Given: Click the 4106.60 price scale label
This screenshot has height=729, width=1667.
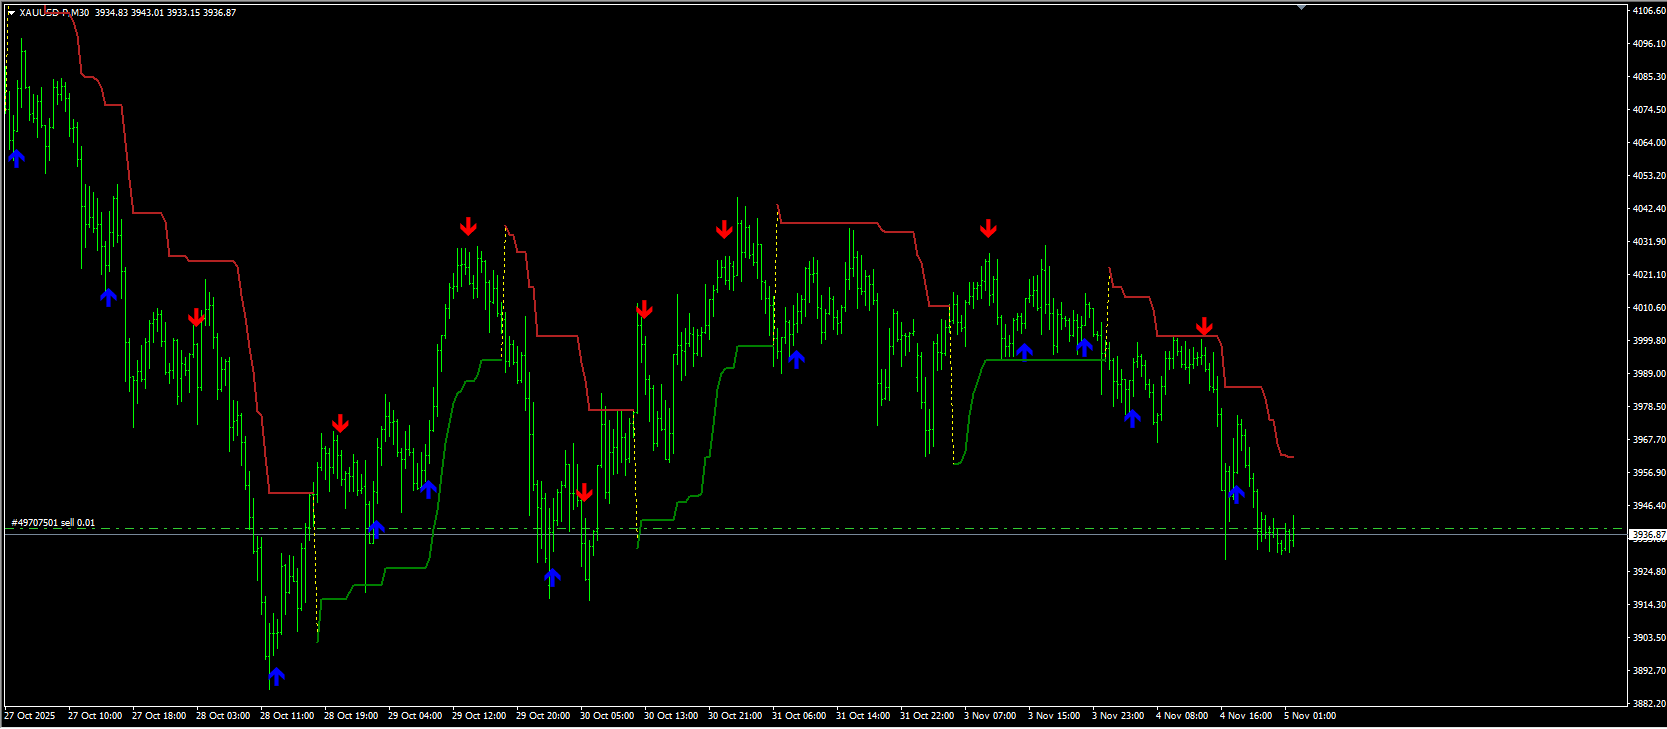Looking at the screenshot, I should (1649, 11).
